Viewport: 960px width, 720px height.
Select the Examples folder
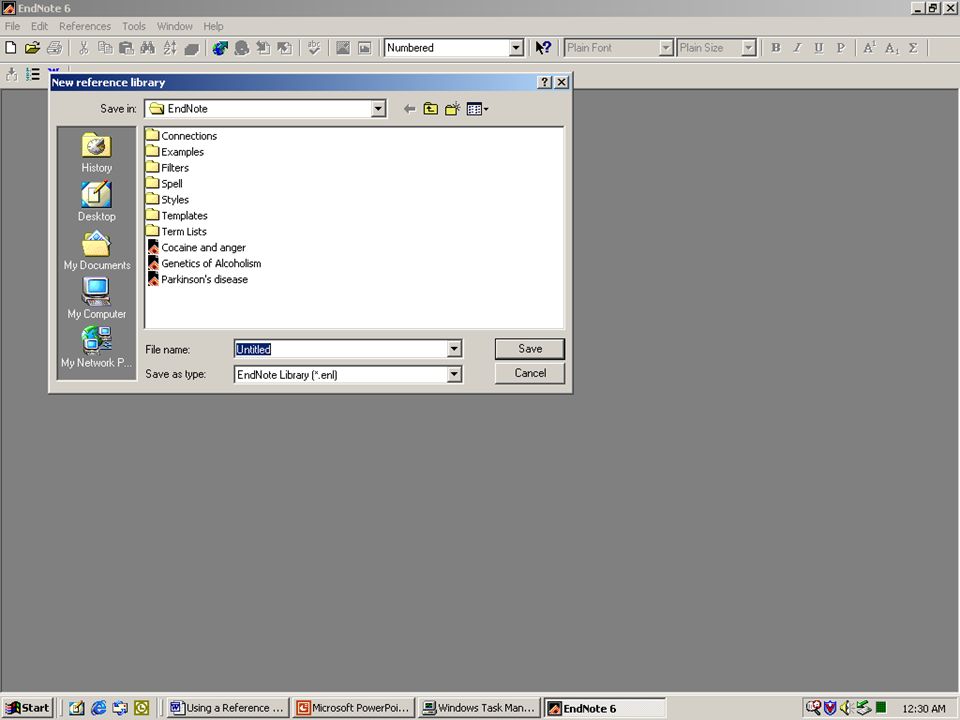[x=175, y=152]
